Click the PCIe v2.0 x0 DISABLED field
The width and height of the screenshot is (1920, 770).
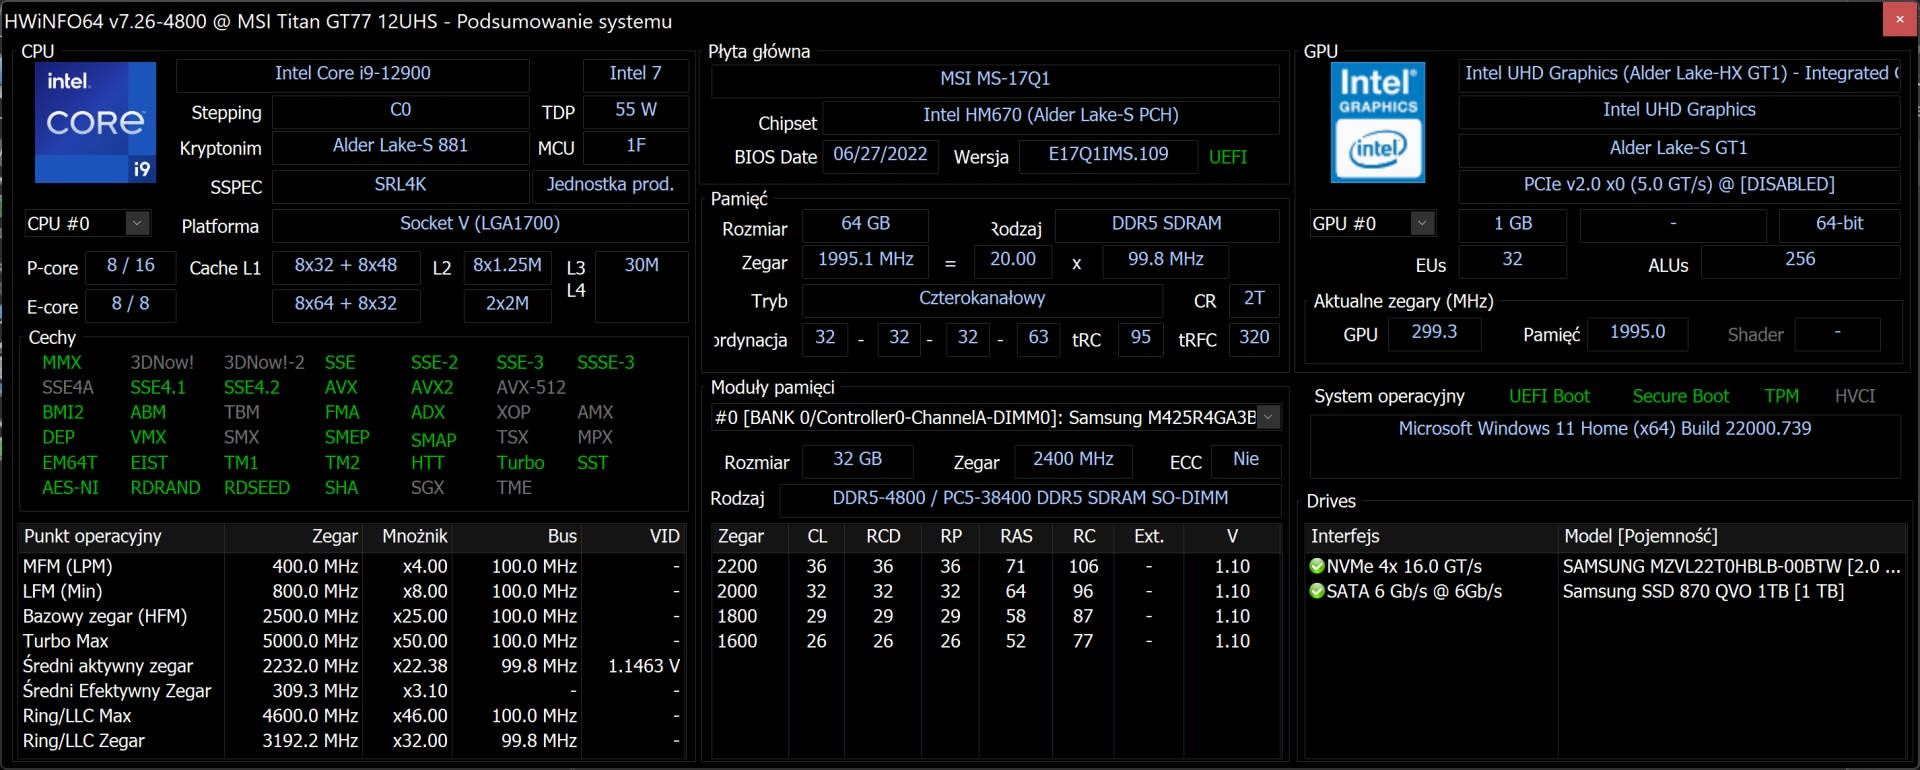point(1679,185)
